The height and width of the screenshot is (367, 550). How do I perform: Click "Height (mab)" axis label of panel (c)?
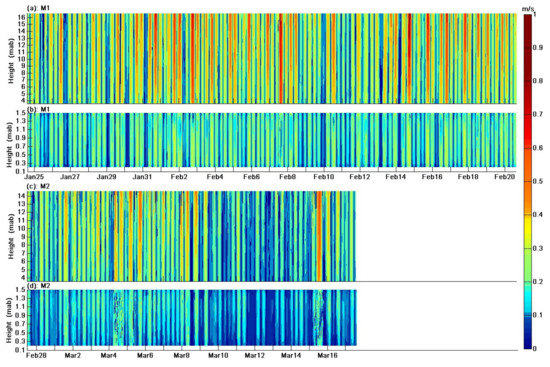tap(11, 236)
